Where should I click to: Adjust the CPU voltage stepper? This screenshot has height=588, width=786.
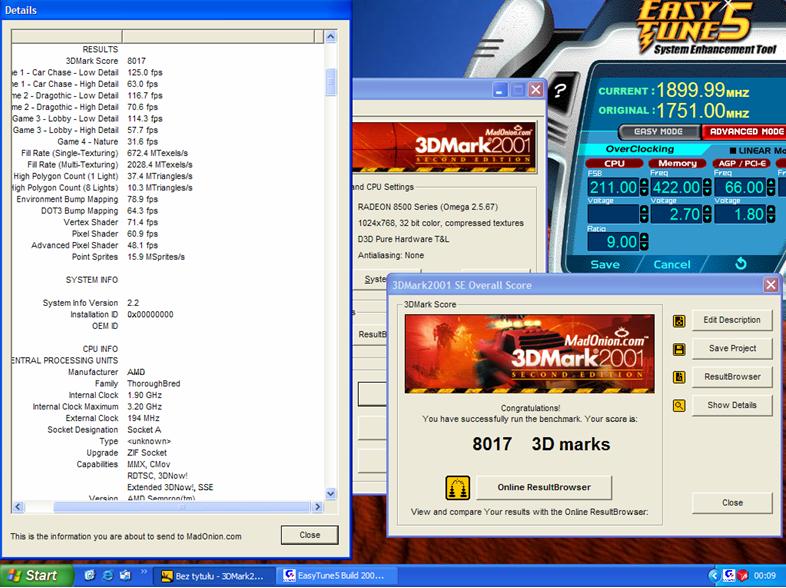coord(644,215)
